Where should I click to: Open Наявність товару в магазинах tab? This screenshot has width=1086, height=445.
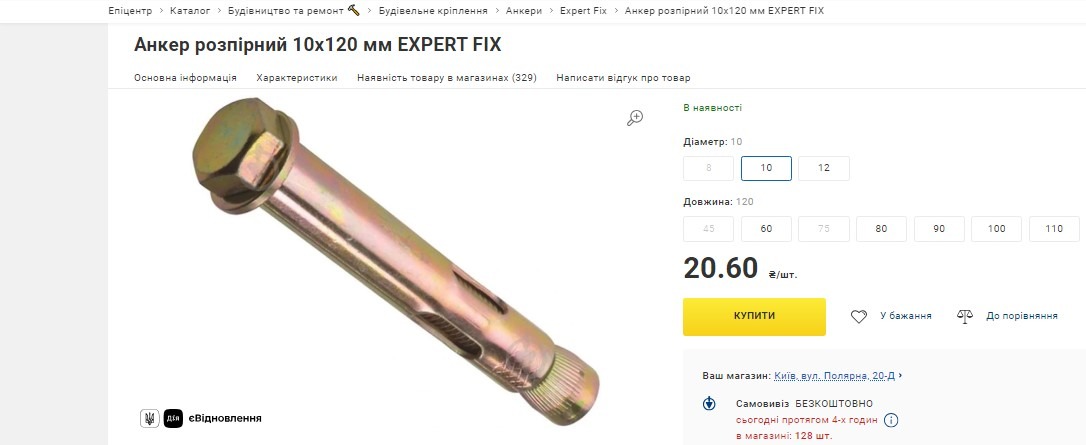pyautogui.click(x=447, y=78)
